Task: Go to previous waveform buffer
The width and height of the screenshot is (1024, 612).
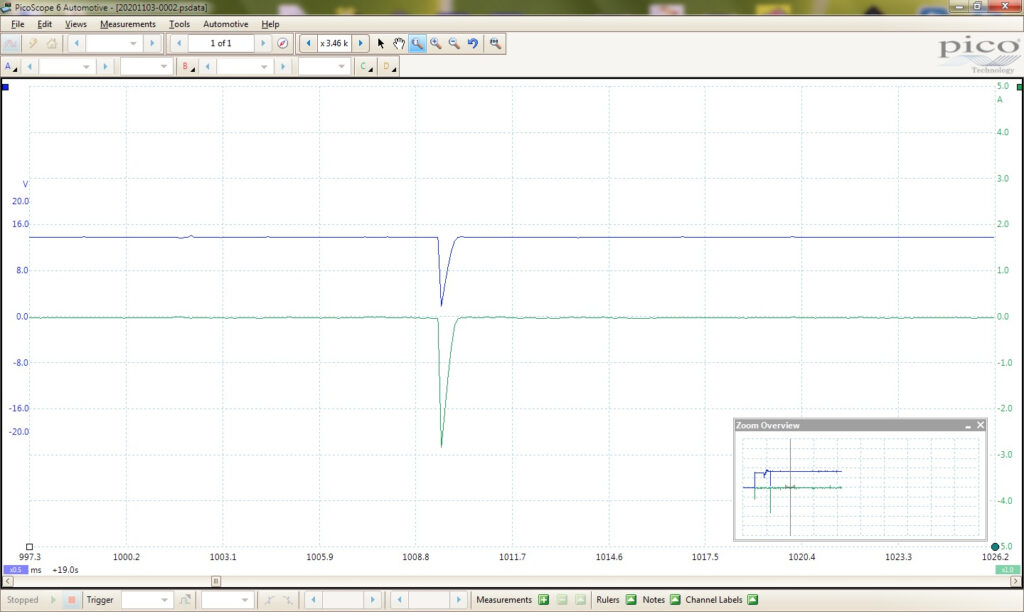Action: point(179,43)
